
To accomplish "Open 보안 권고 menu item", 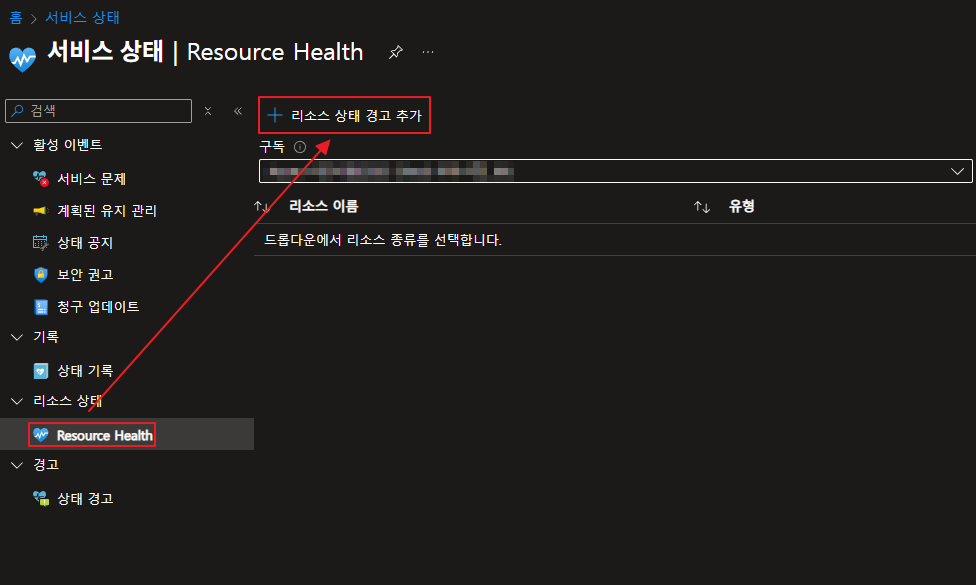I will pos(85,274).
